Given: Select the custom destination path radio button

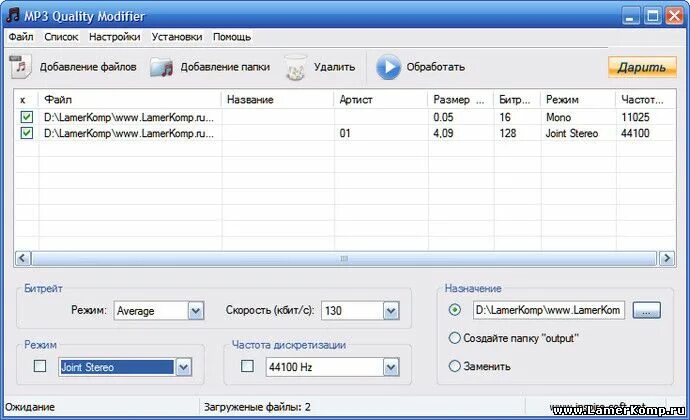Looking at the screenshot, I should tap(455, 310).
